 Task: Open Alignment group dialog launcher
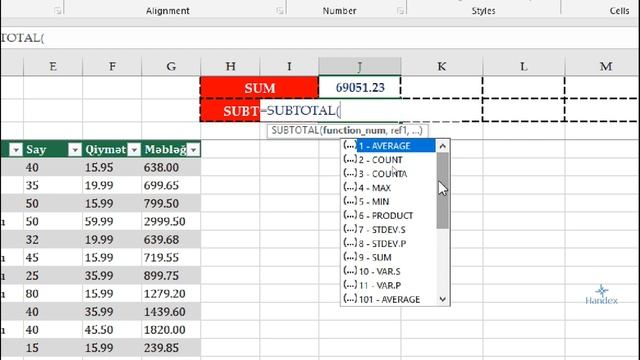click(280, 11)
